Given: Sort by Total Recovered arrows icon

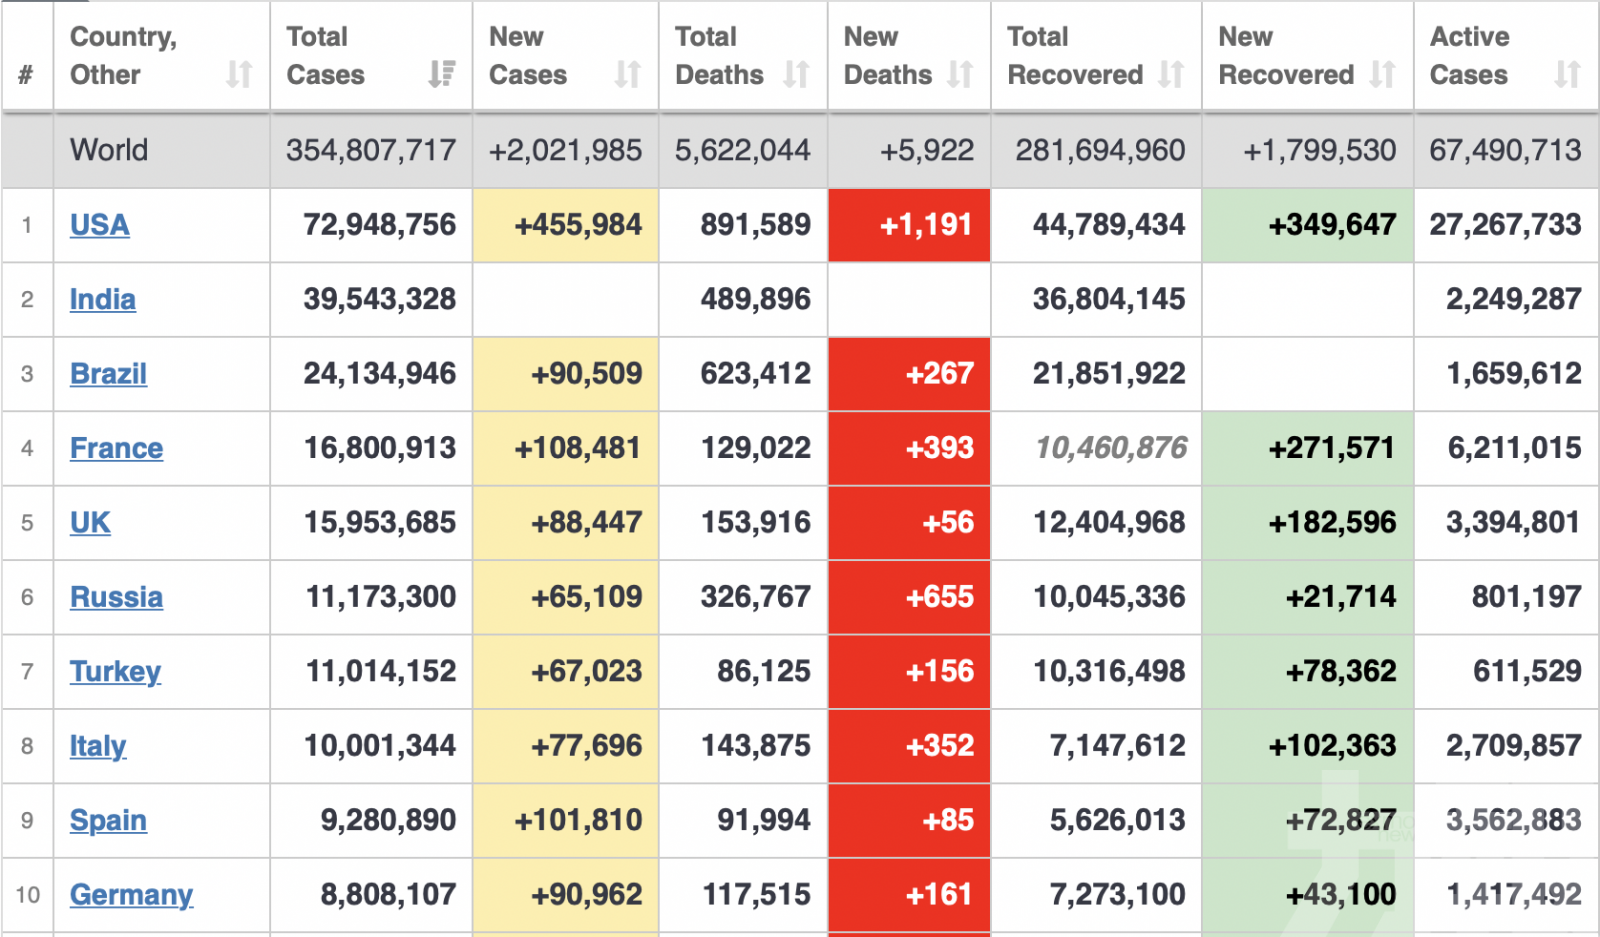Looking at the screenshot, I should pyautogui.click(x=1171, y=74).
